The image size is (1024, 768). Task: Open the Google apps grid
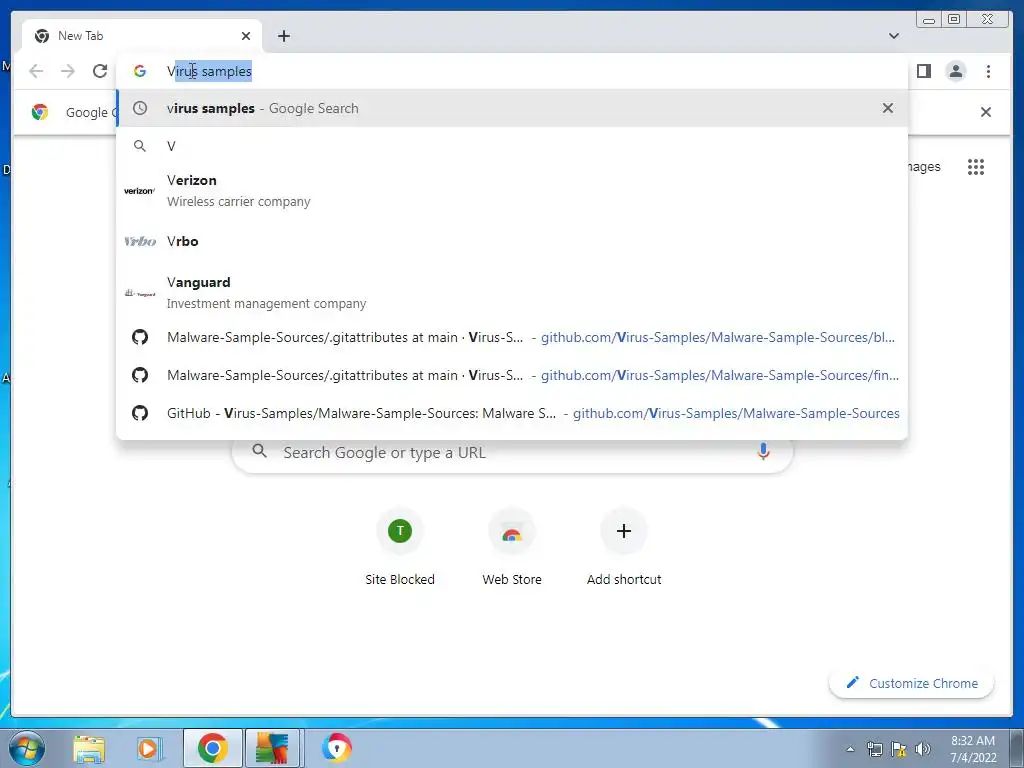coord(976,167)
